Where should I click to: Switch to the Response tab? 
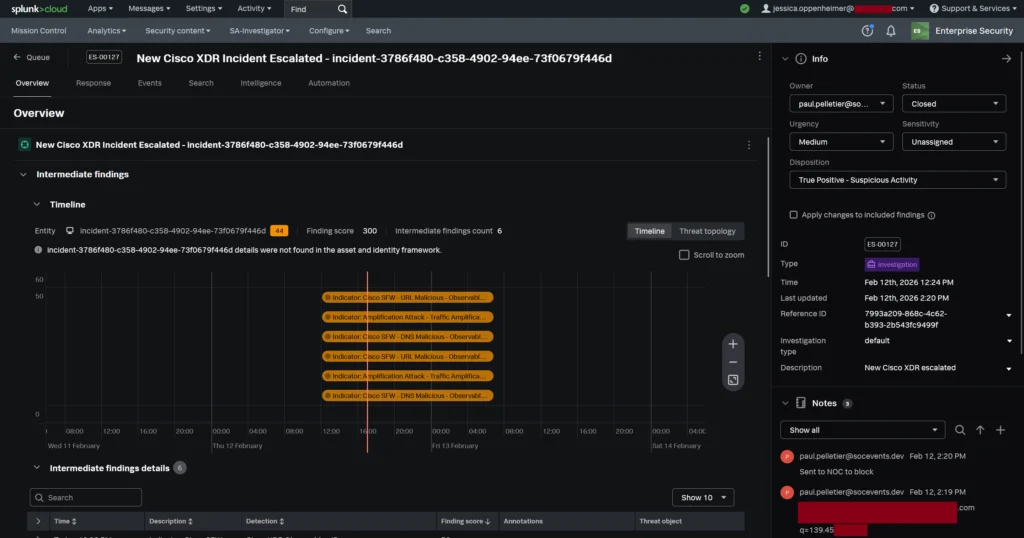(x=93, y=83)
